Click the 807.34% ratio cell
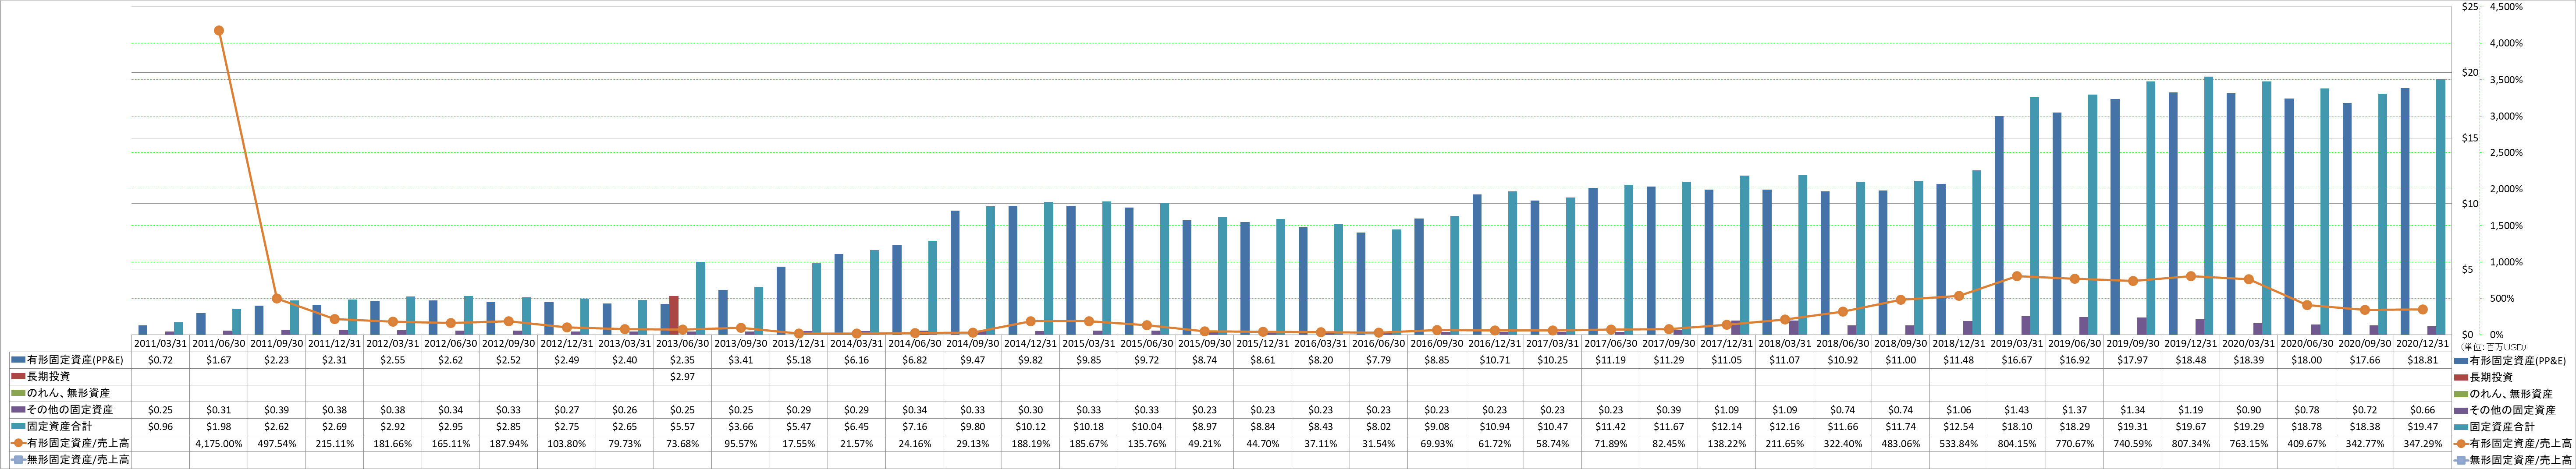Viewport: 2576px width, 469px height. pyautogui.click(x=2190, y=443)
